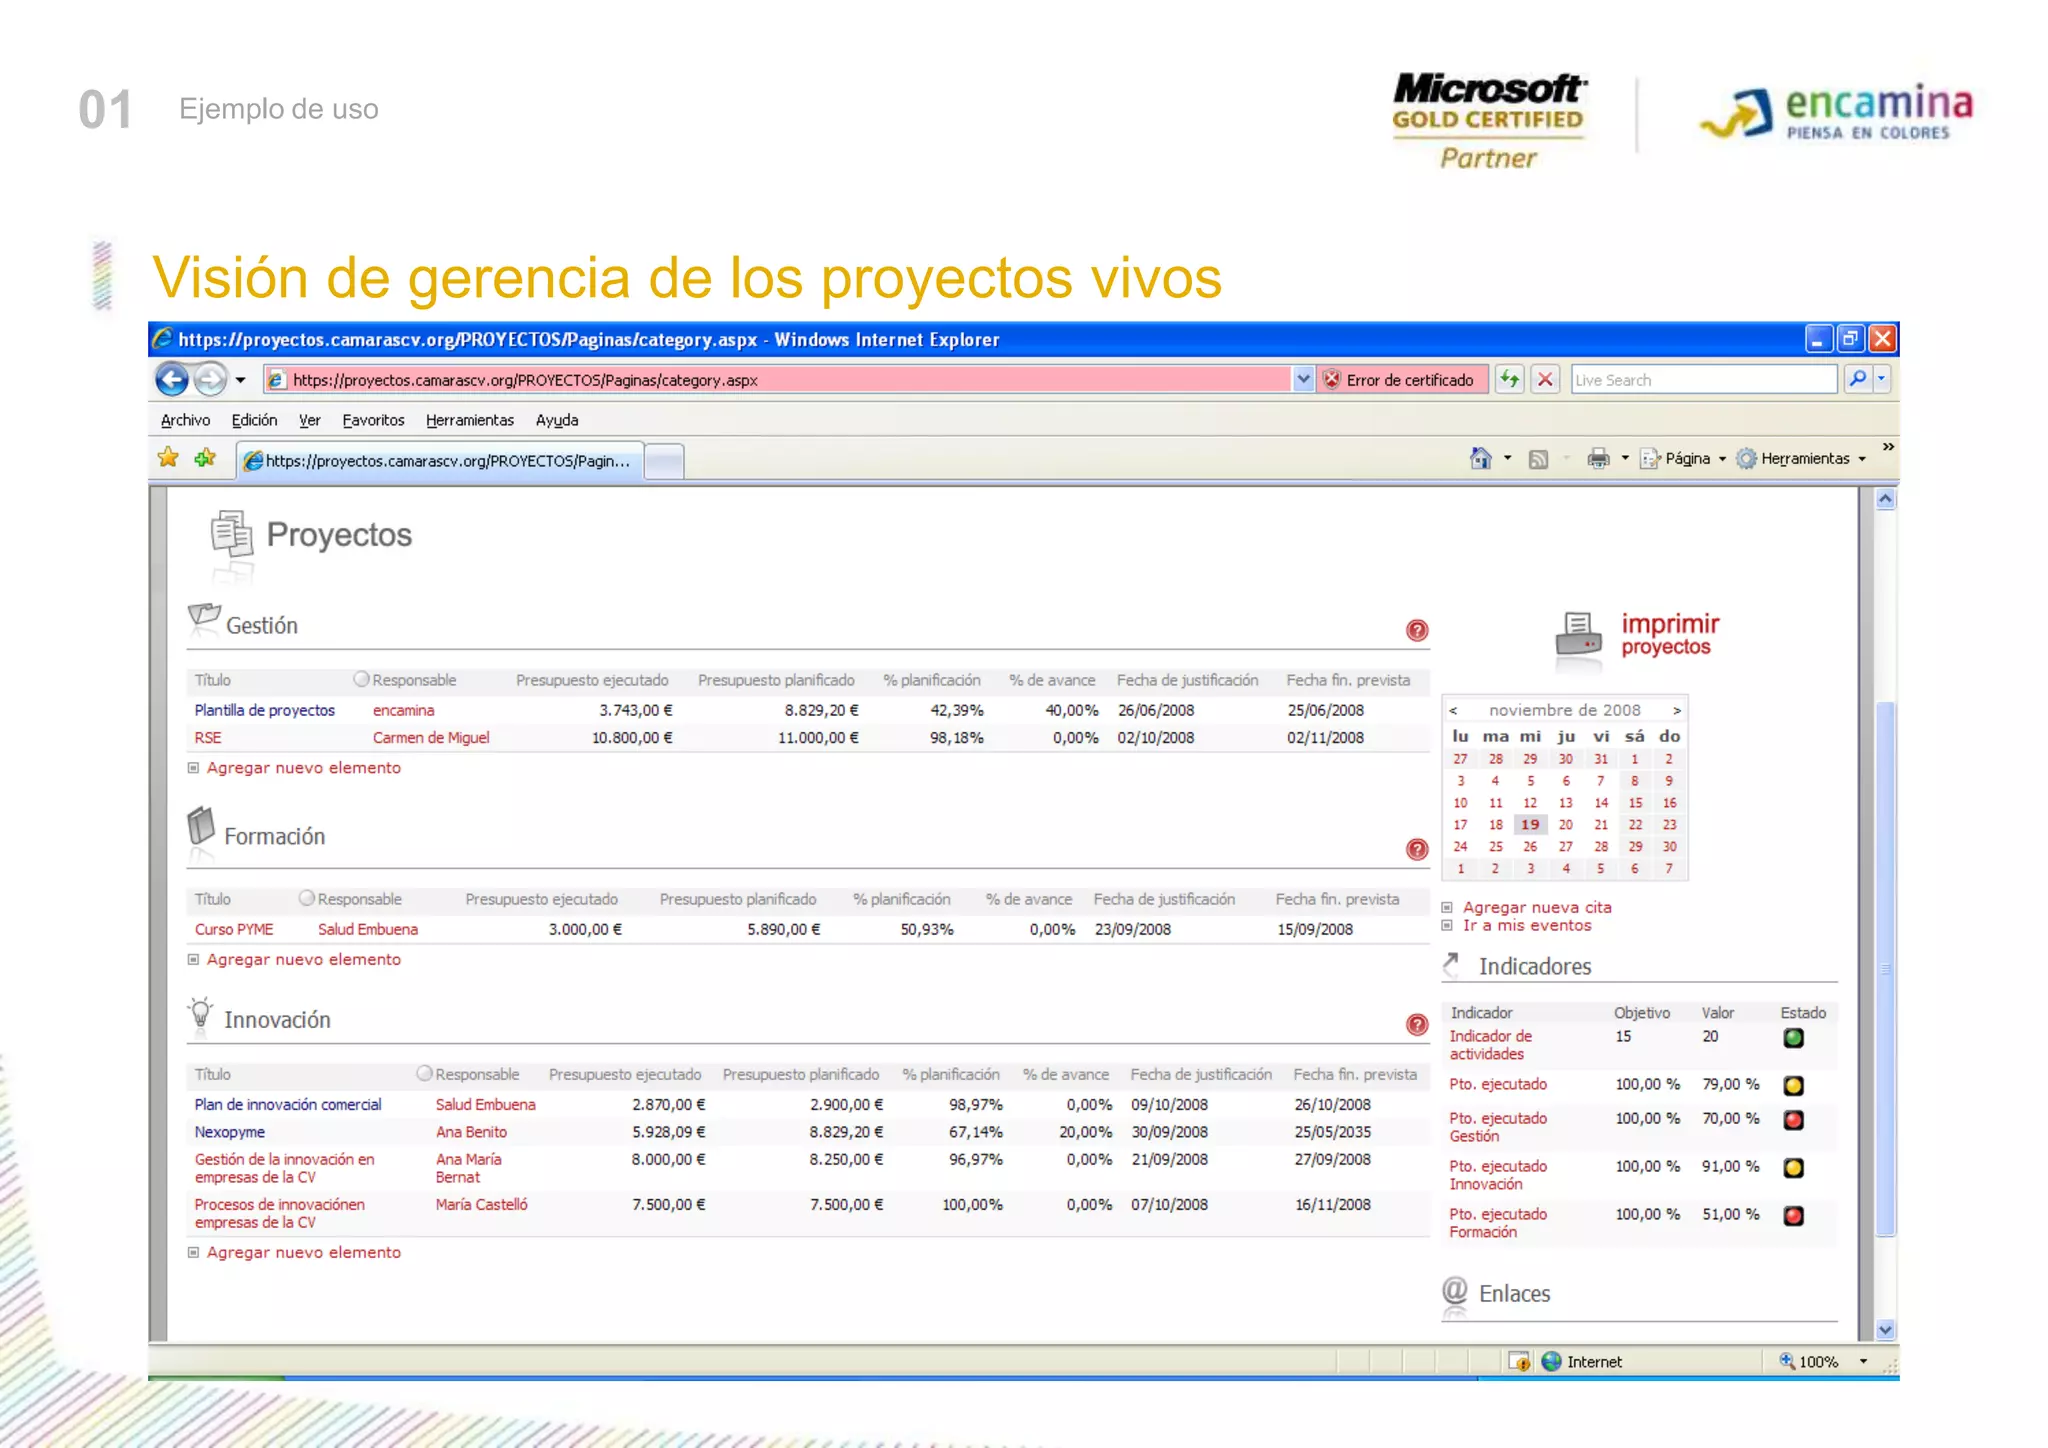
Task: Open the zoom level dropdown arrow
Action: [1863, 1361]
